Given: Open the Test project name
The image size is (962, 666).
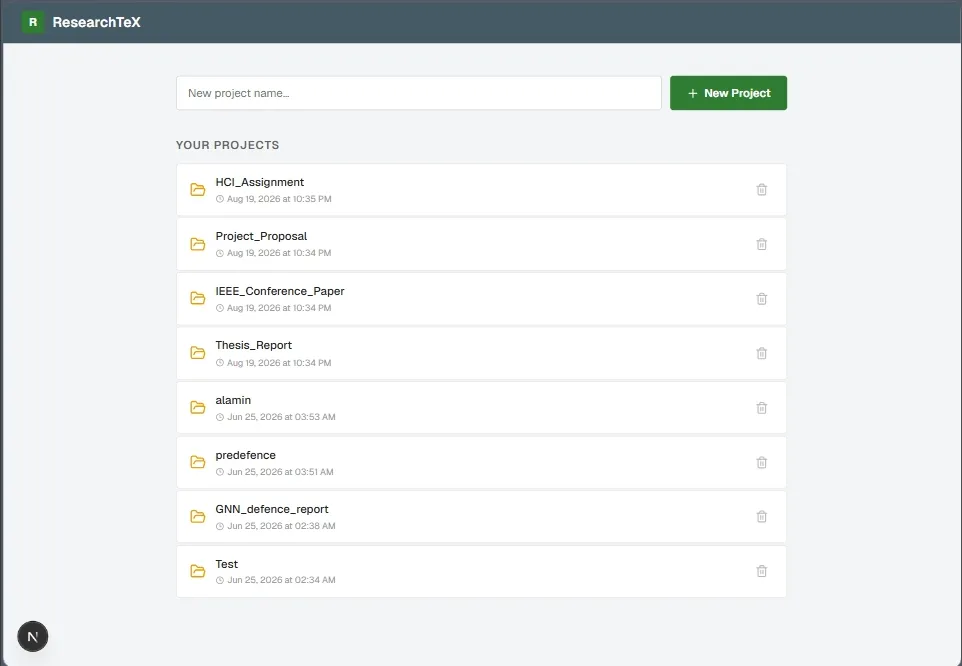Looking at the screenshot, I should 226,564.
